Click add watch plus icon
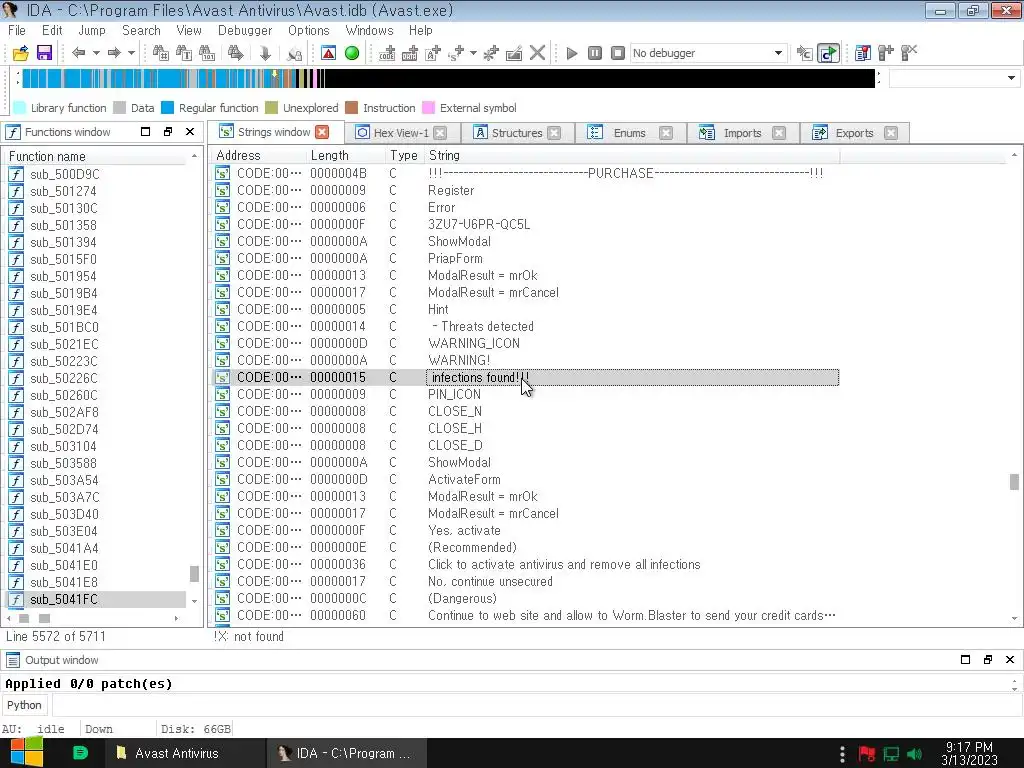1024x768 pixels. click(x=886, y=53)
